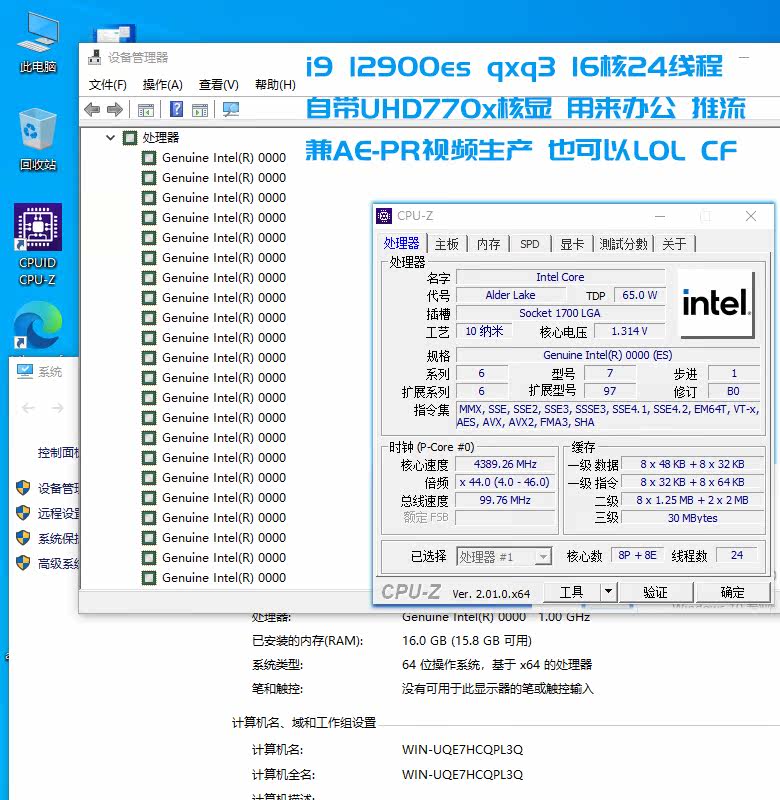Click the Alder Lake code name value
The width and height of the screenshot is (780, 800).
[510, 295]
